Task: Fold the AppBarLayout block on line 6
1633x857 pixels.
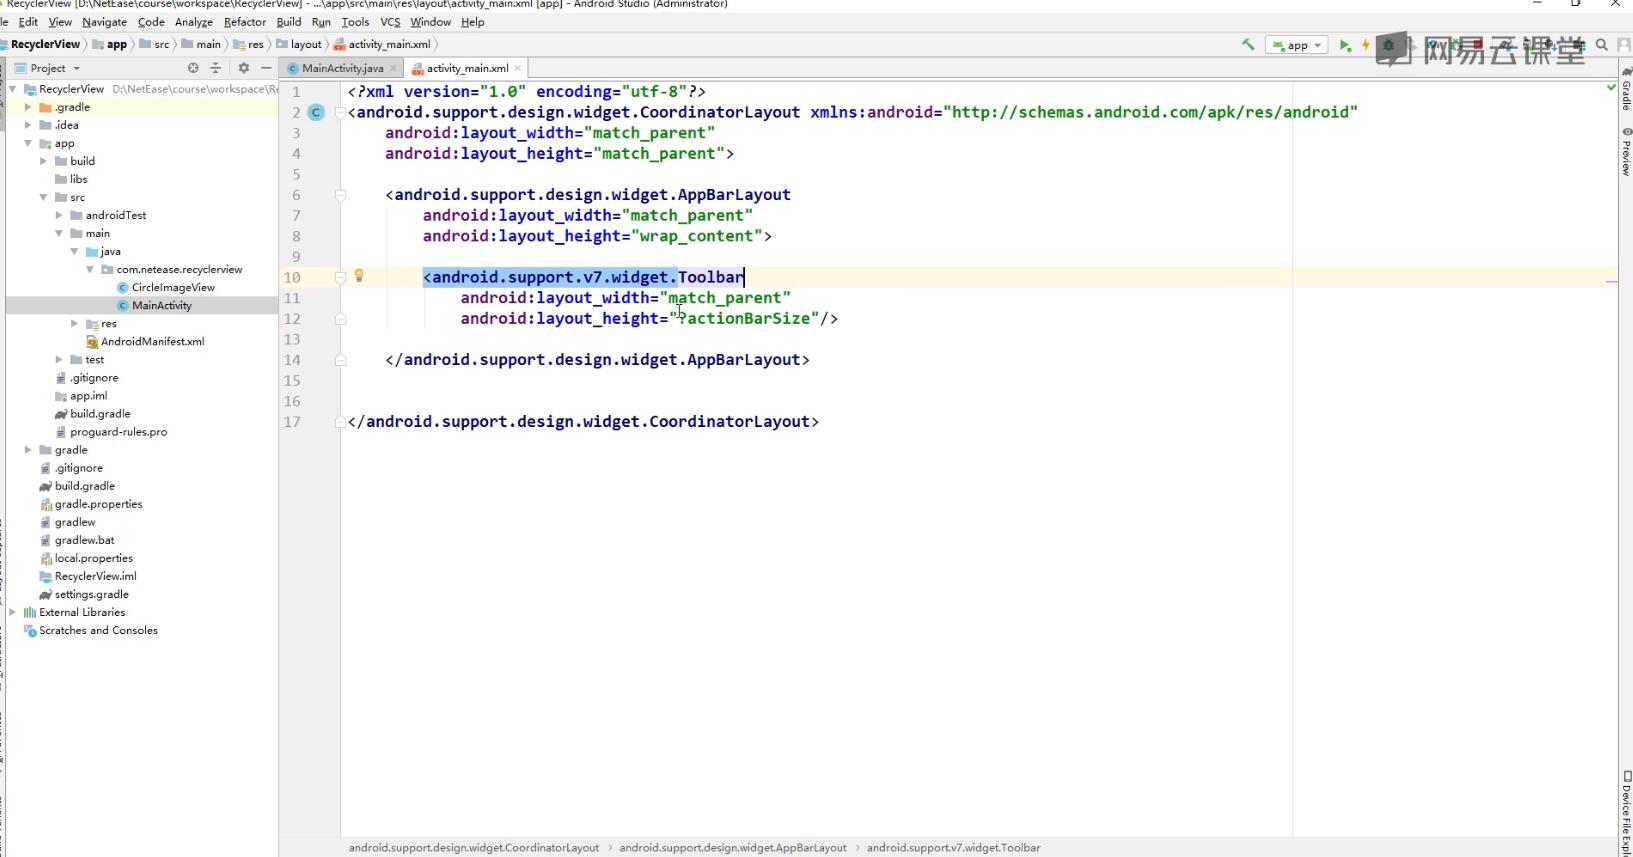Action: (340, 195)
